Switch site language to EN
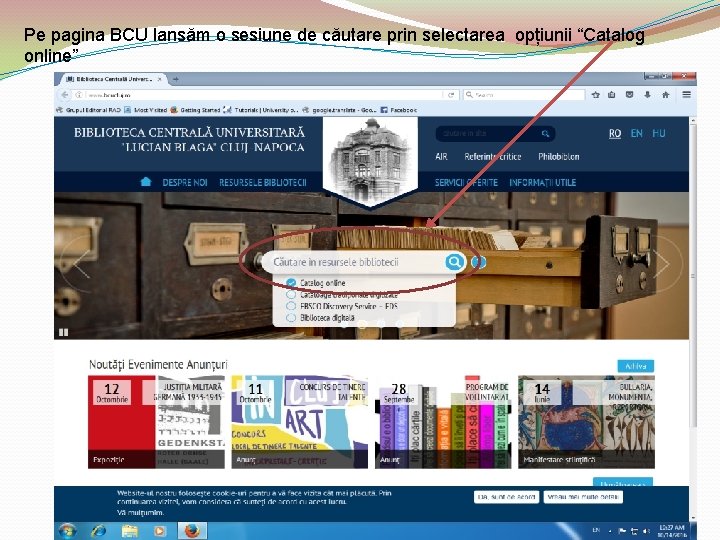This screenshot has width=720, height=540. pos(636,133)
